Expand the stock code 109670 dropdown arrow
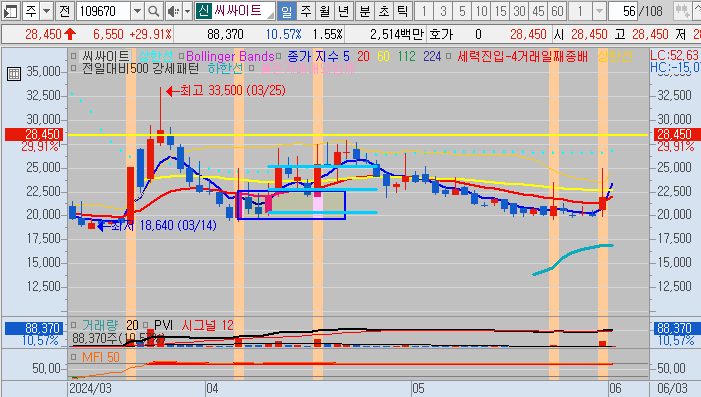 pyautogui.click(x=137, y=11)
